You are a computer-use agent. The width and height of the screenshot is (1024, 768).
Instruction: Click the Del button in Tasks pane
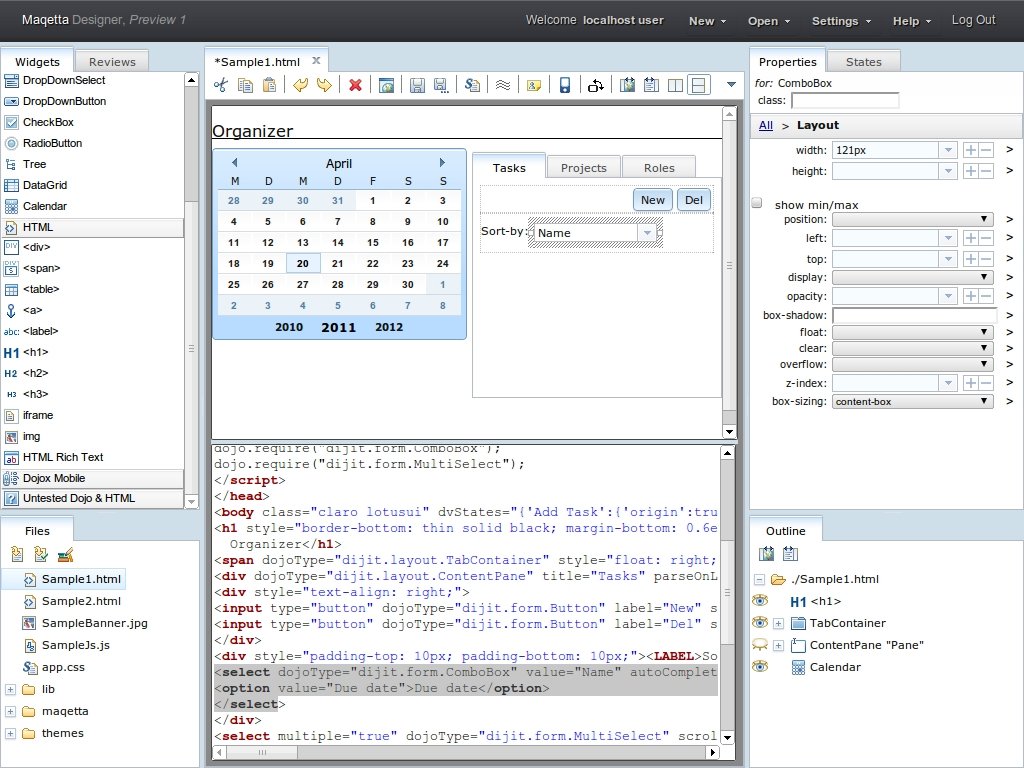[694, 200]
